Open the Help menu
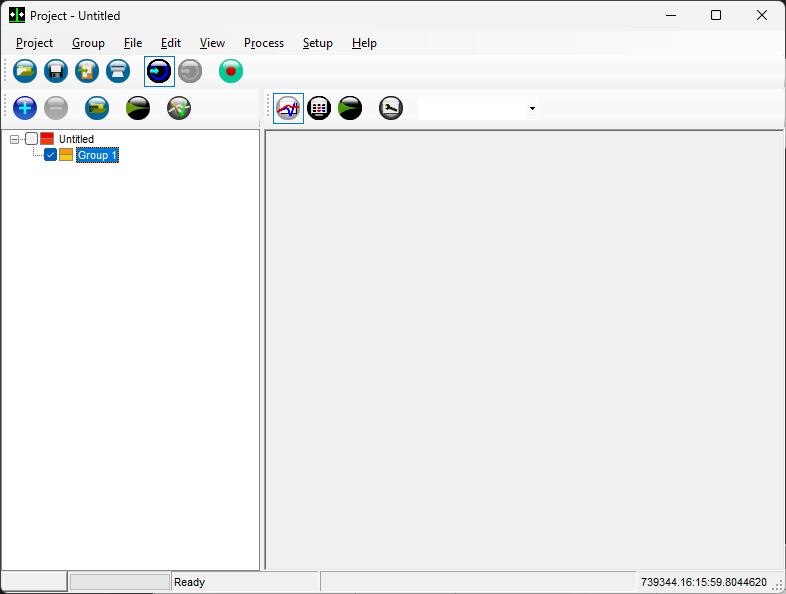The height and width of the screenshot is (594, 786). click(x=364, y=43)
